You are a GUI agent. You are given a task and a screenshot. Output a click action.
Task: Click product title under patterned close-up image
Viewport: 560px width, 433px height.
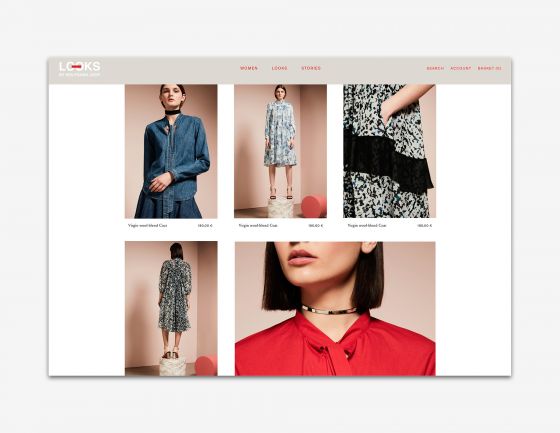click(367, 225)
